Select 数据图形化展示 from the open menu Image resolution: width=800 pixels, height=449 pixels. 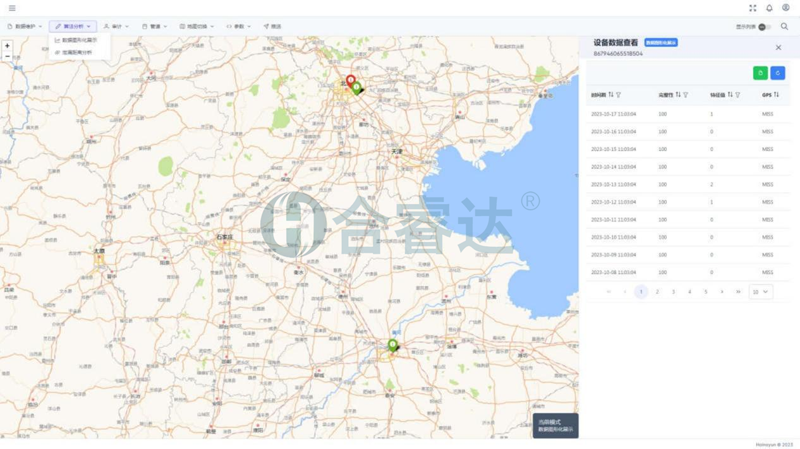tap(79, 41)
